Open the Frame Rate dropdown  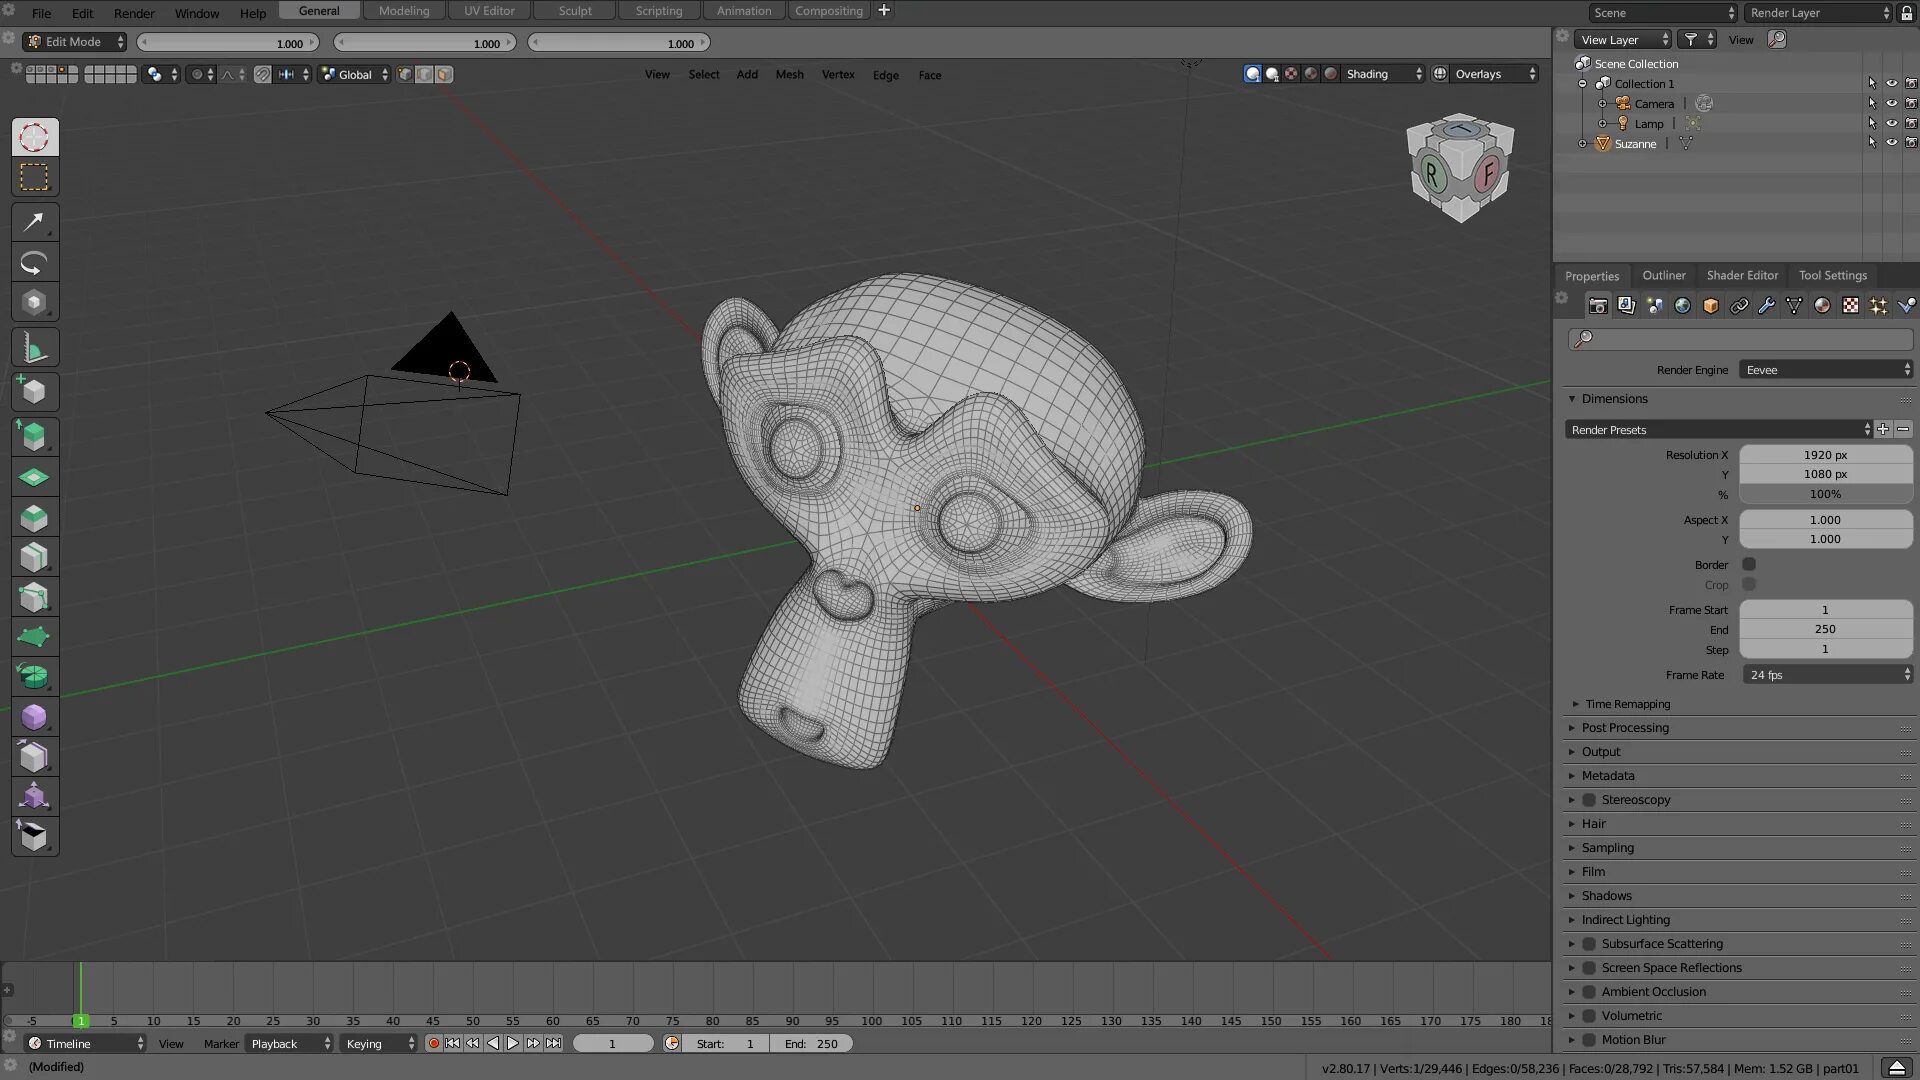[1826, 675]
